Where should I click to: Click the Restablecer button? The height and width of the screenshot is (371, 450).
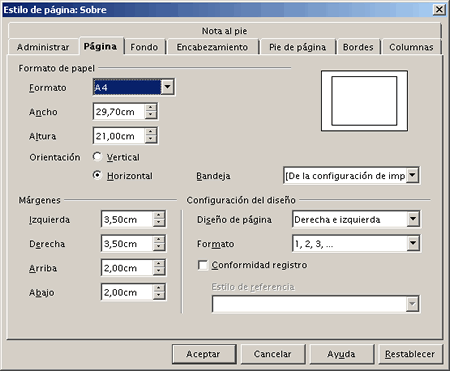click(410, 354)
